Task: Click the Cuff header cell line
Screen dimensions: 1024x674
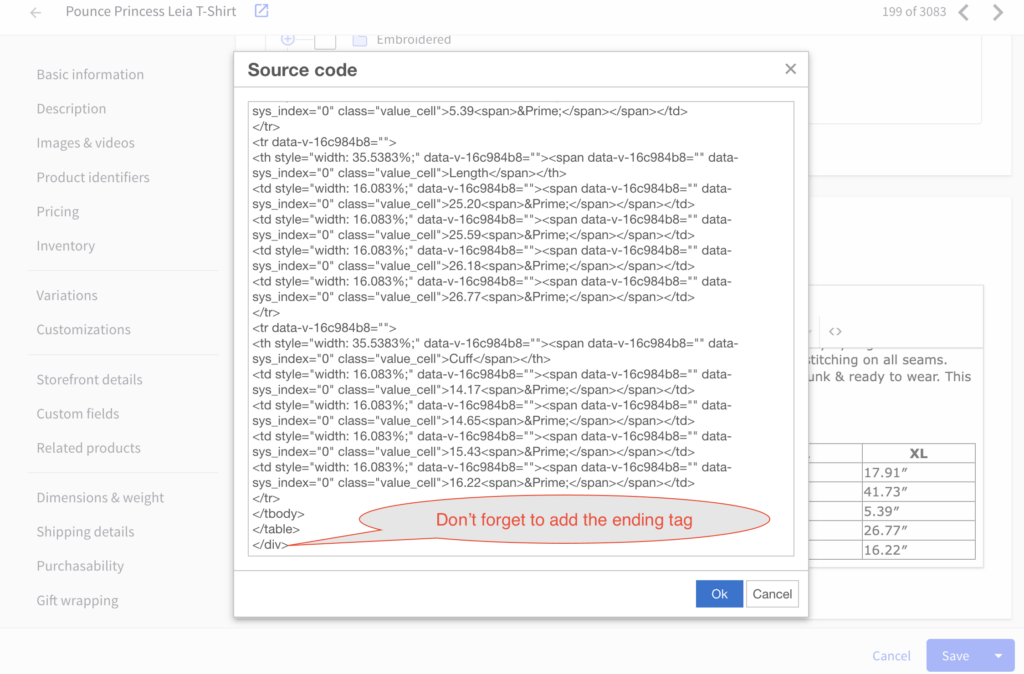Action: pos(401,359)
